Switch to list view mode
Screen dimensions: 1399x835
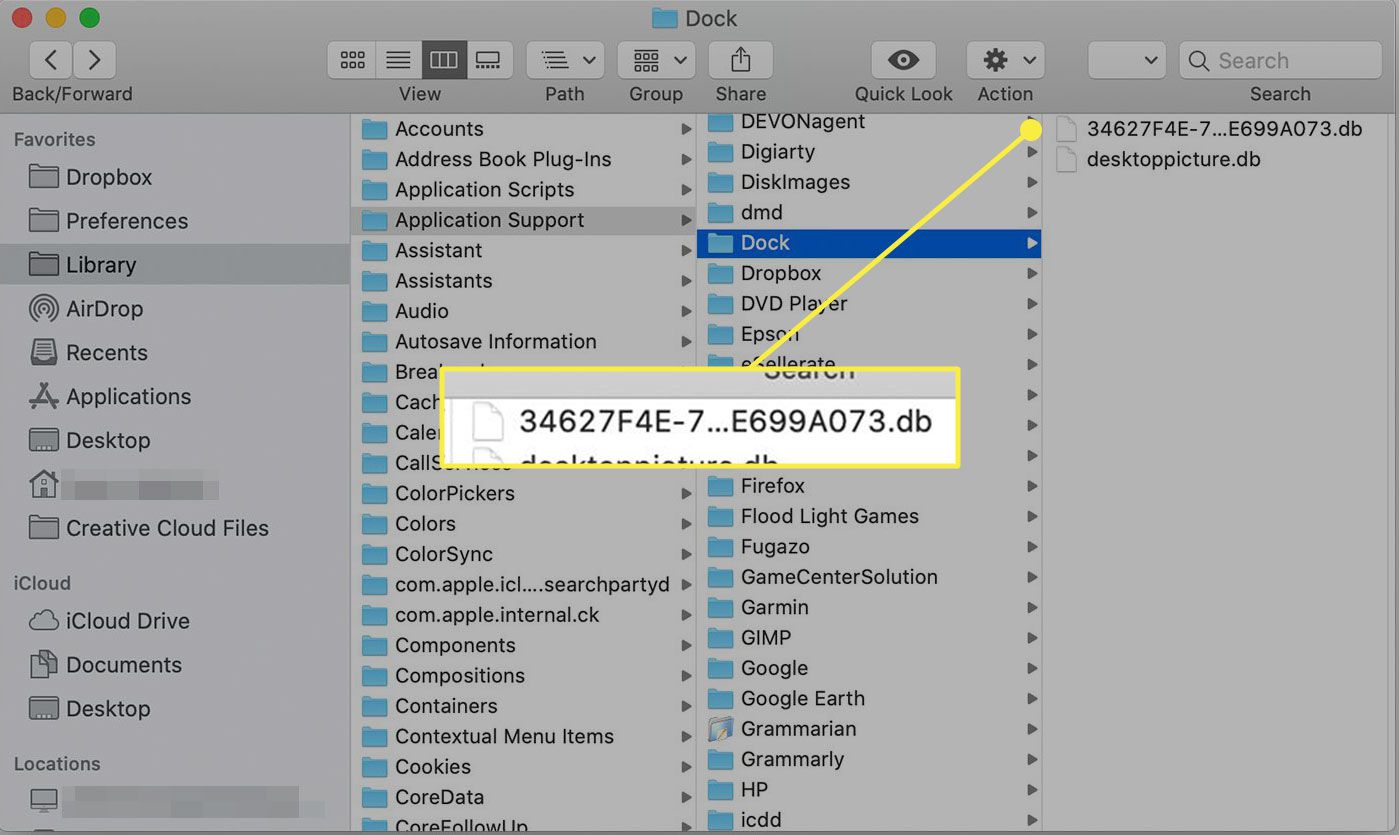pos(398,60)
